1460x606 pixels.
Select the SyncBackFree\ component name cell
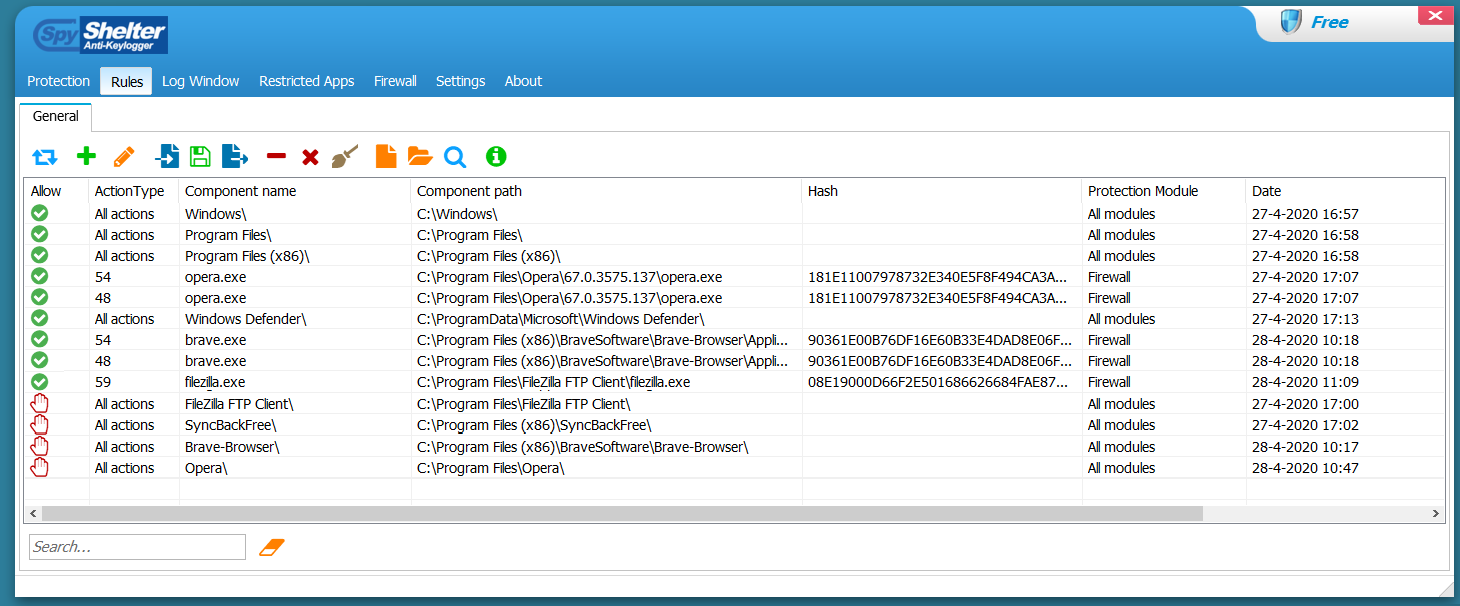coord(231,425)
